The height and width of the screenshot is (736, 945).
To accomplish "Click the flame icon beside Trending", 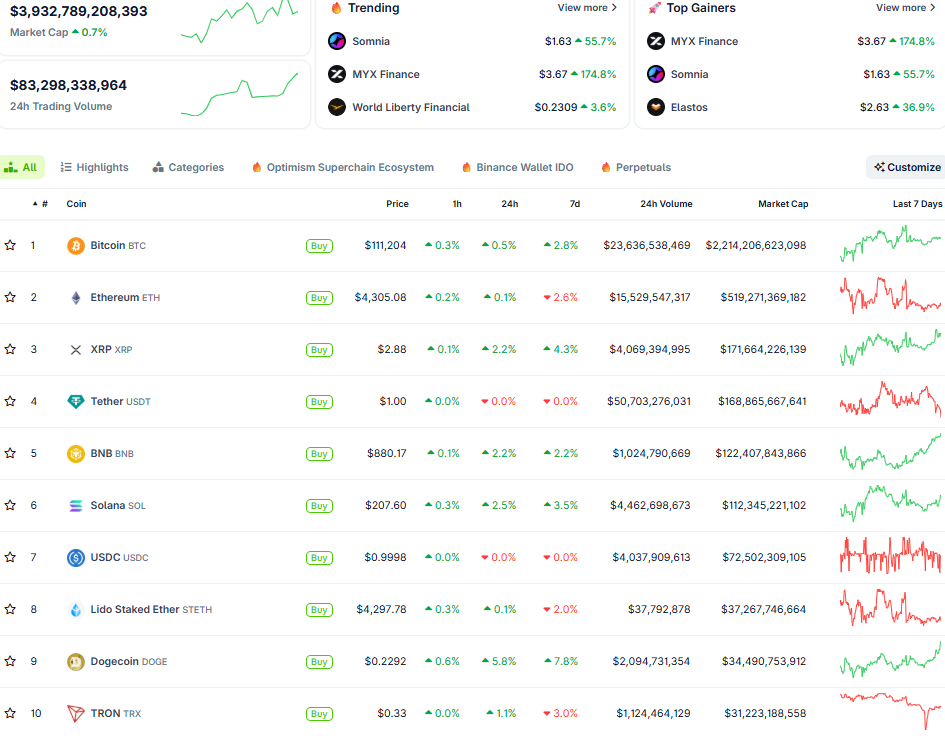I will pyautogui.click(x=336, y=8).
